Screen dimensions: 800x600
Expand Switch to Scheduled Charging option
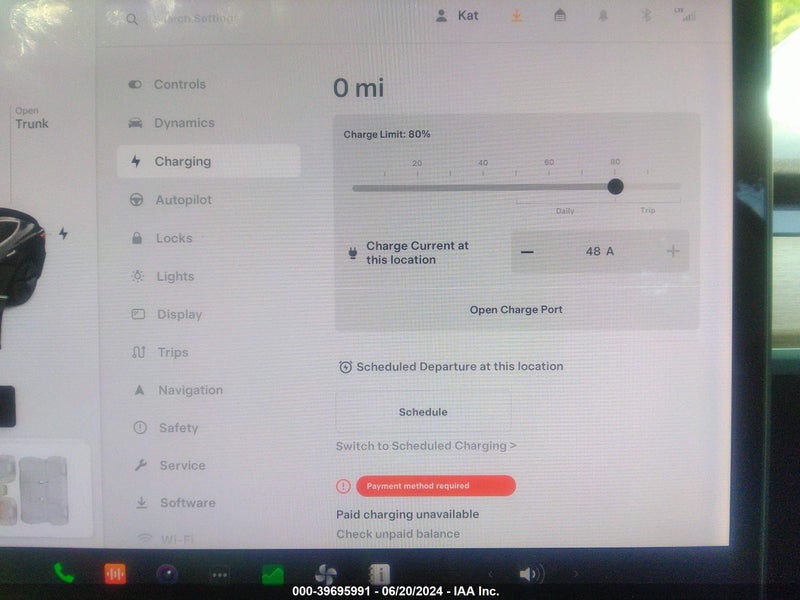(426, 446)
